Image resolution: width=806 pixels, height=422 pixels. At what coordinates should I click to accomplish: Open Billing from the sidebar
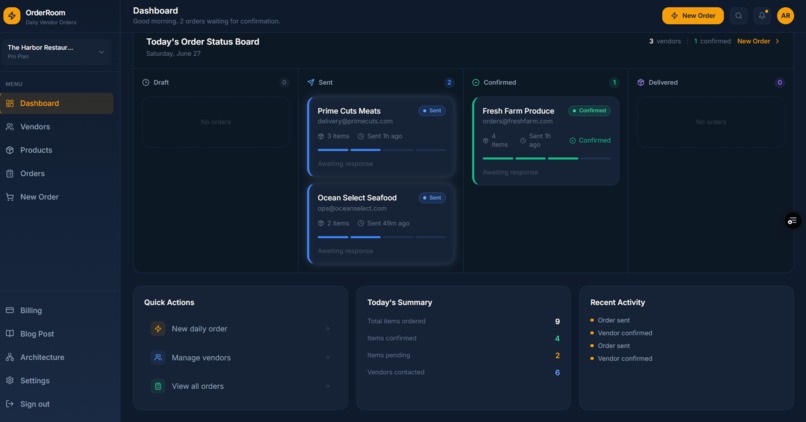pyautogui.click(x=57, y=310)
